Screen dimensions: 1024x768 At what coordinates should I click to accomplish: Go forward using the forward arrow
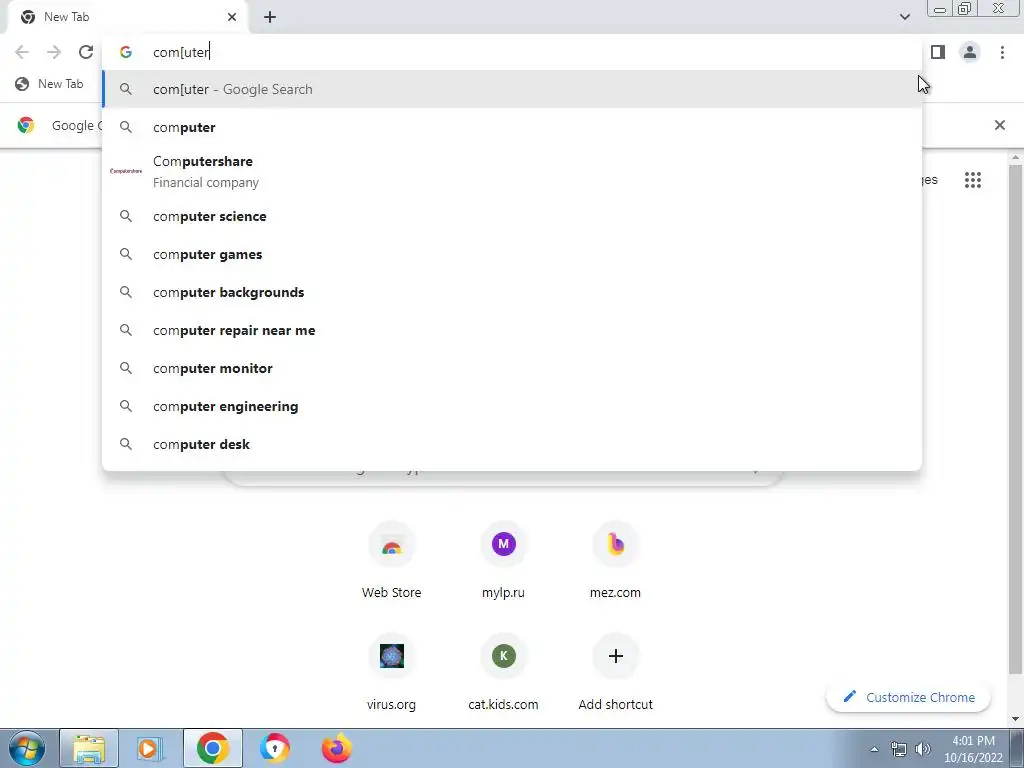tap(54, 52)
